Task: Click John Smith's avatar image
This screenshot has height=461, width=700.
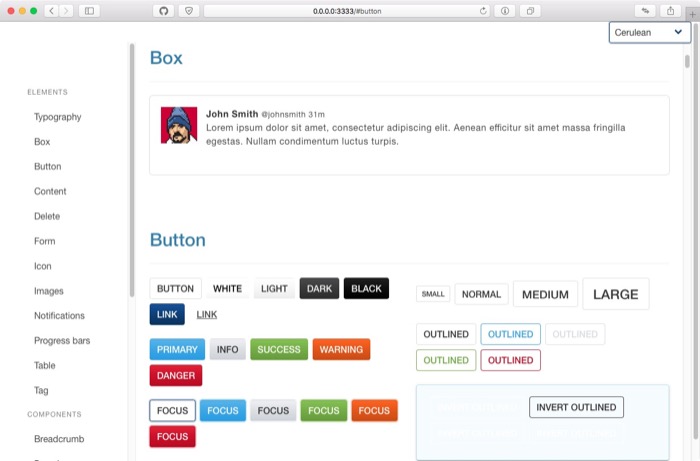Action: [x=179, y=125]
